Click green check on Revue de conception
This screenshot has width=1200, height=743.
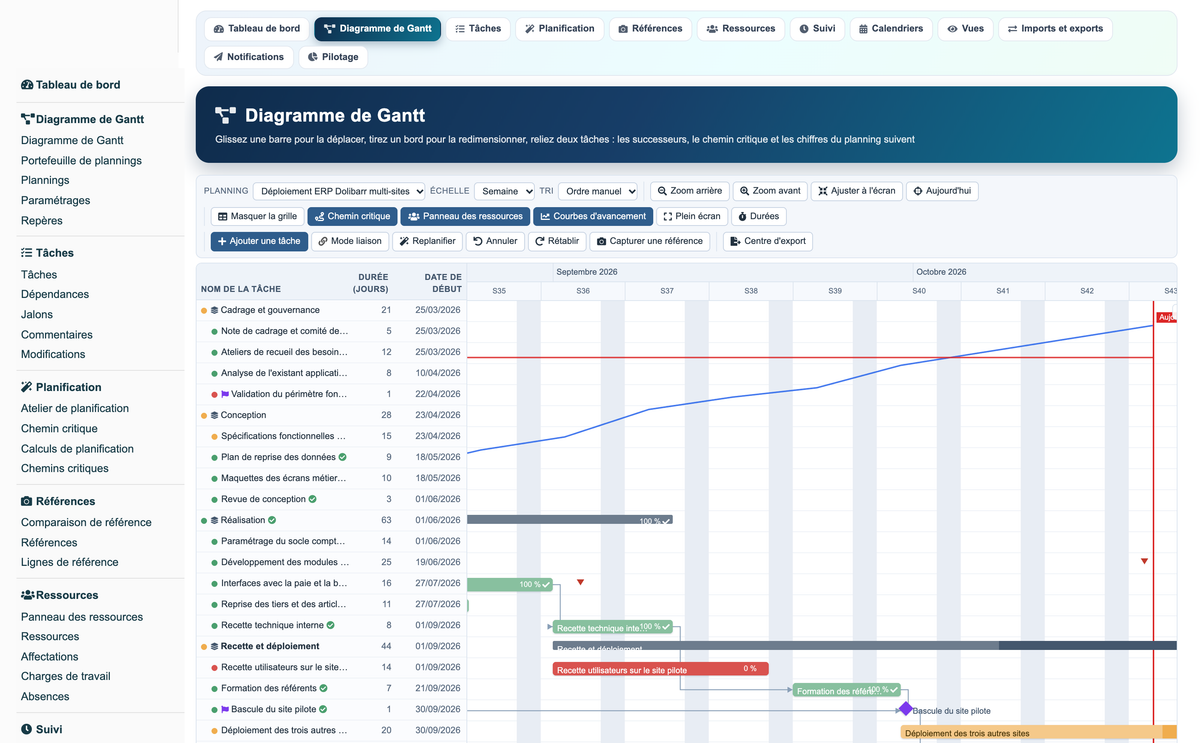pyautogui.click(x=313, y=499)
